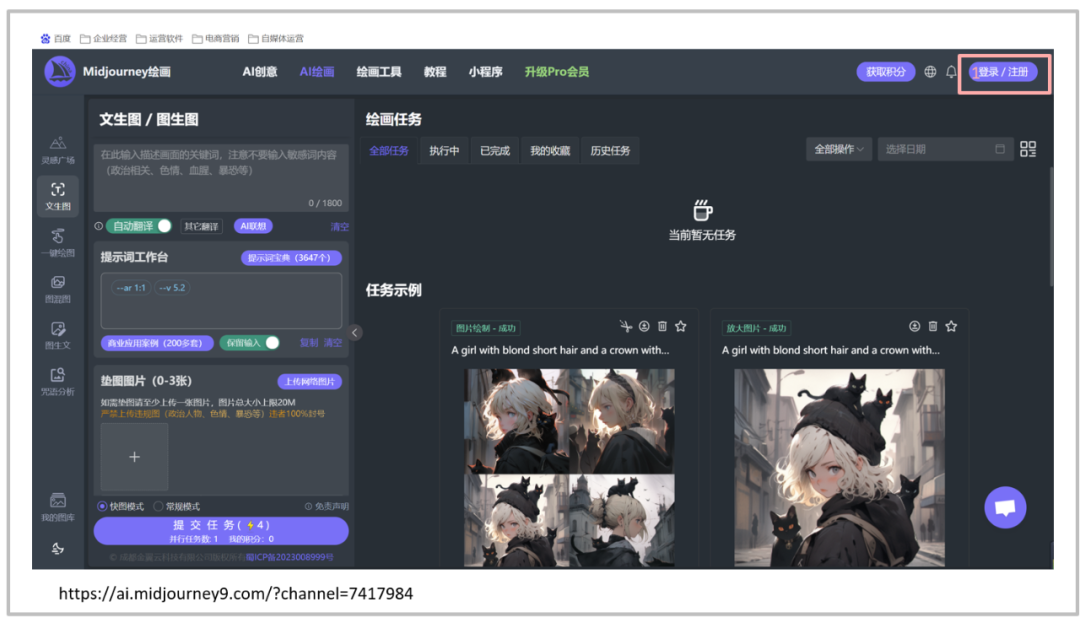Click 上传网络图片 button

click(x=309, y=381)
